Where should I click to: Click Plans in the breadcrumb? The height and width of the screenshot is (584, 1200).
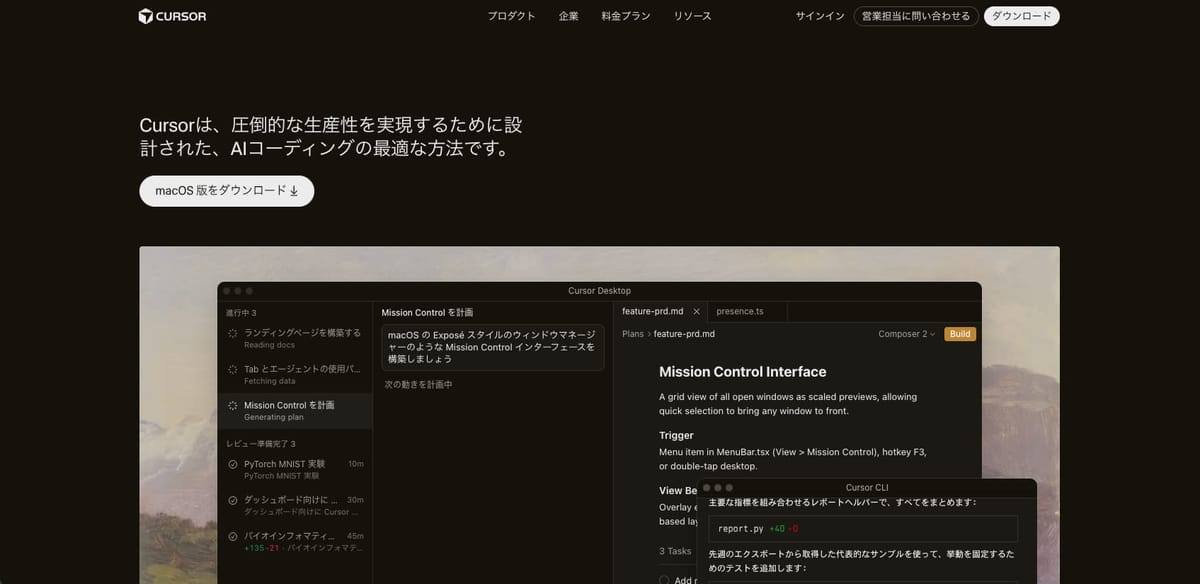click(633, 334)
